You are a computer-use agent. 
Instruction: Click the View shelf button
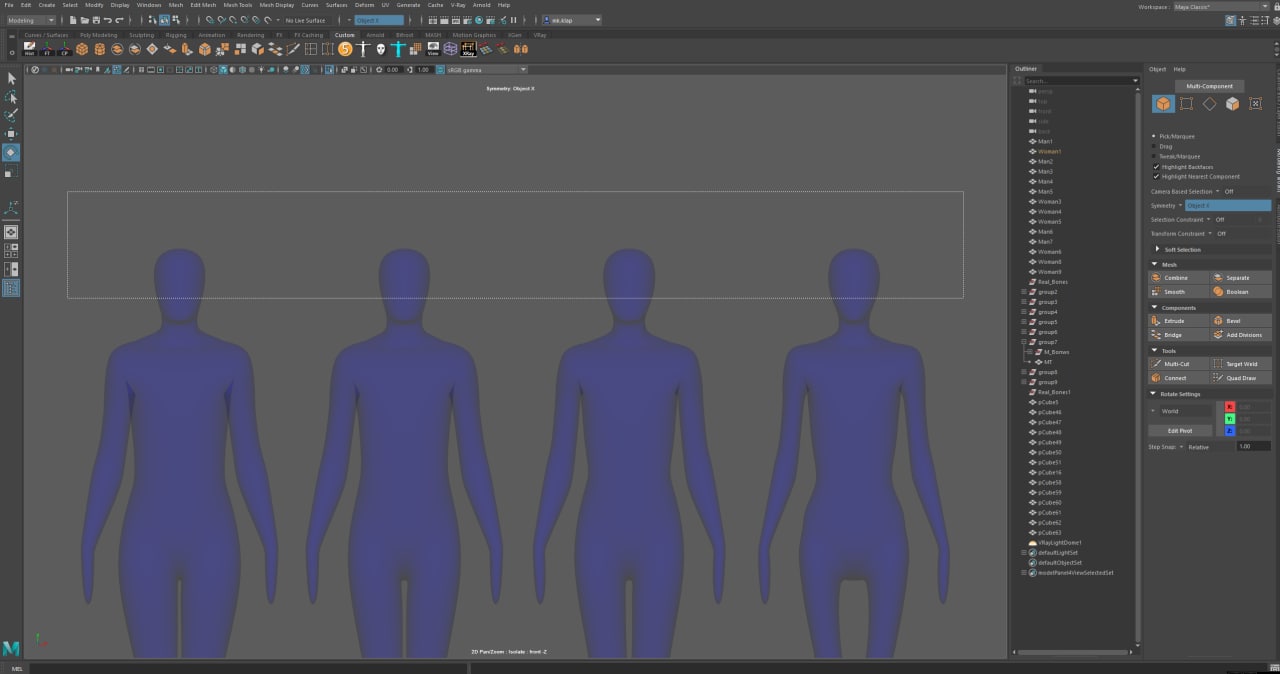pyautogui.click(x=433, y=48)
